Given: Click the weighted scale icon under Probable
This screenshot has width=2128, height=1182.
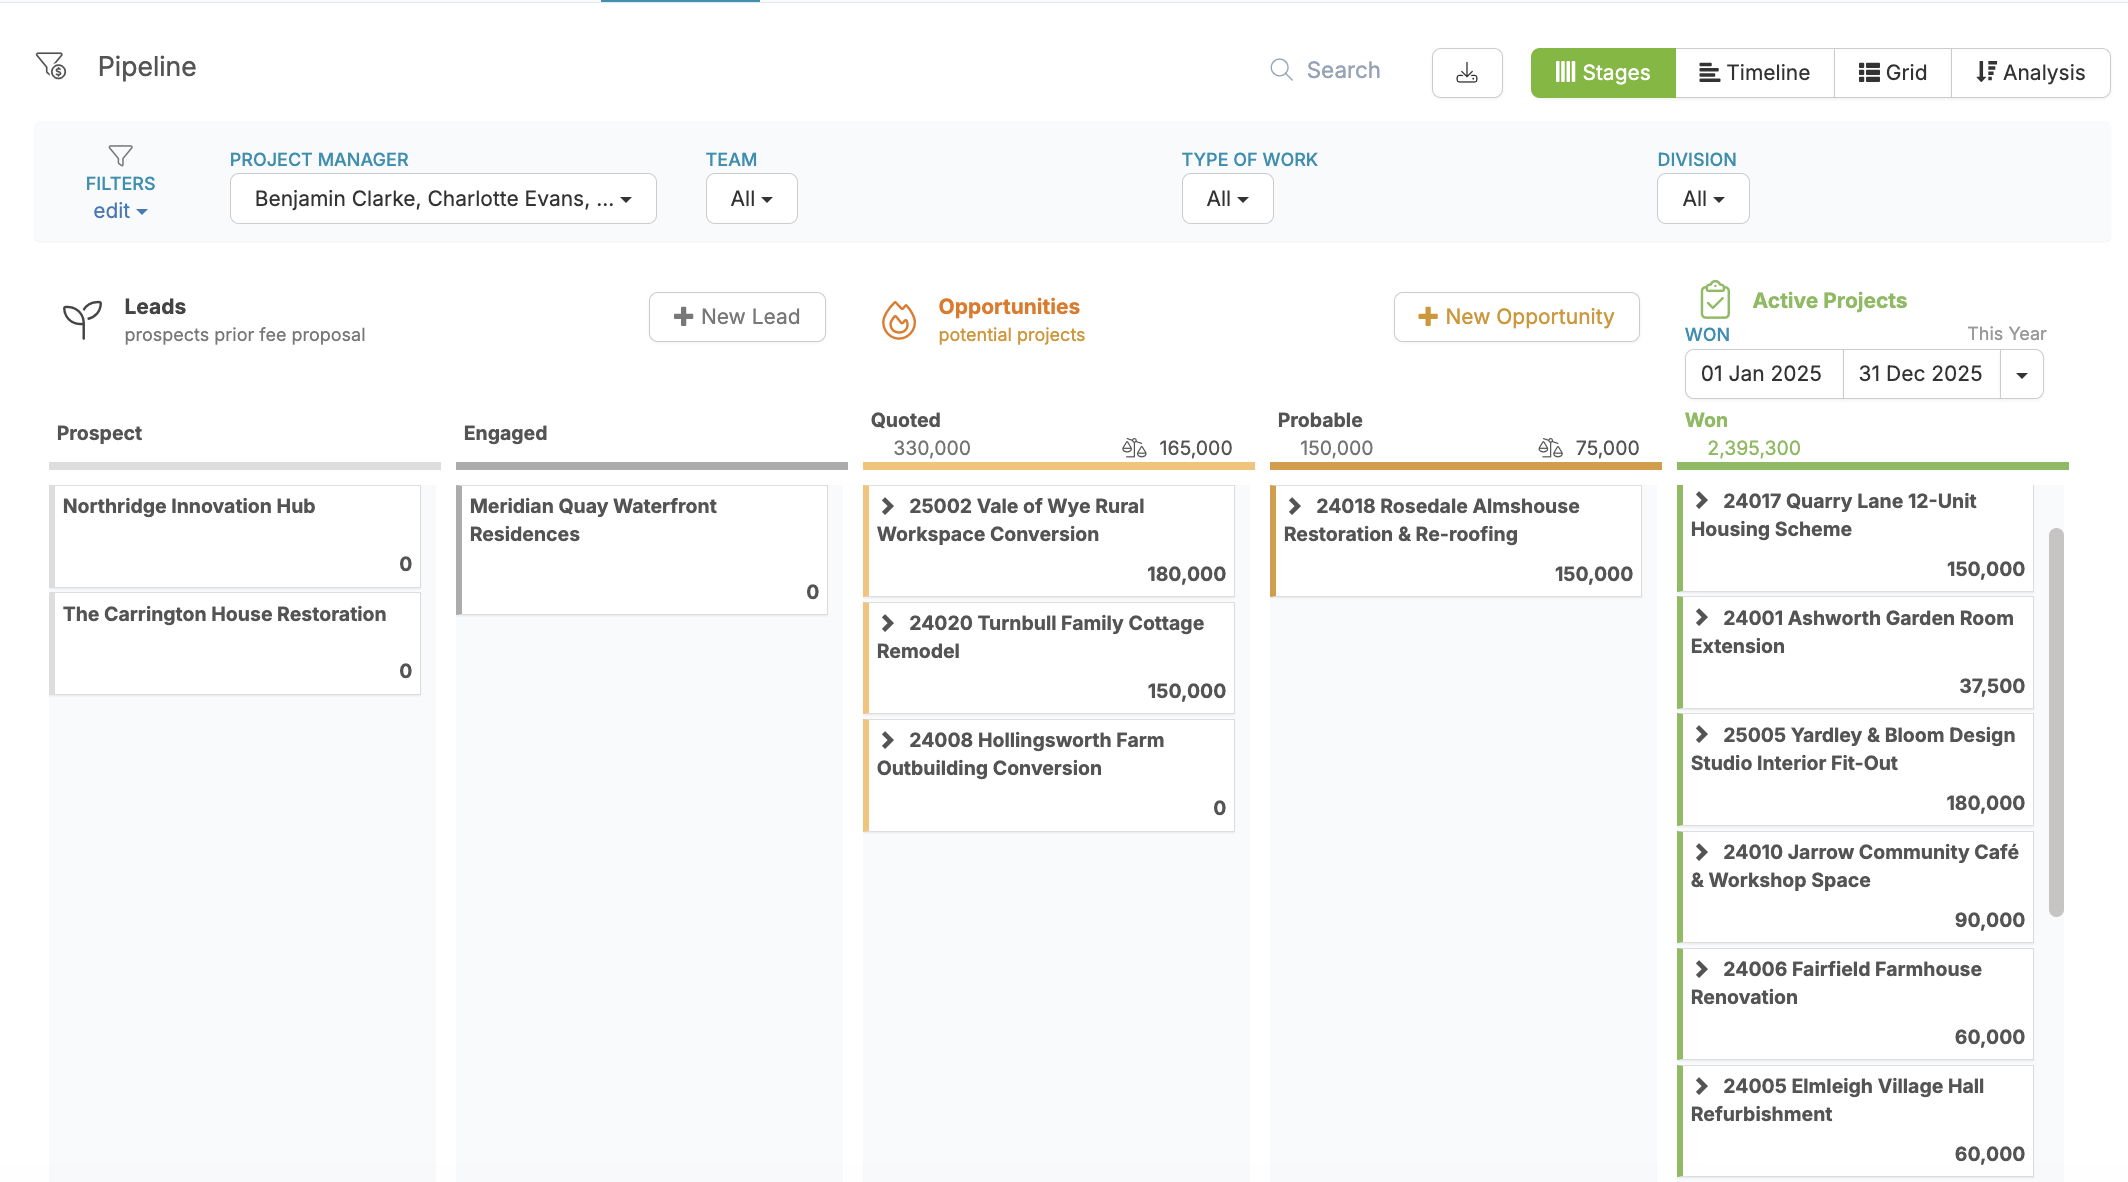Looking at the screenshot, I should click(x=1550, y=448).
